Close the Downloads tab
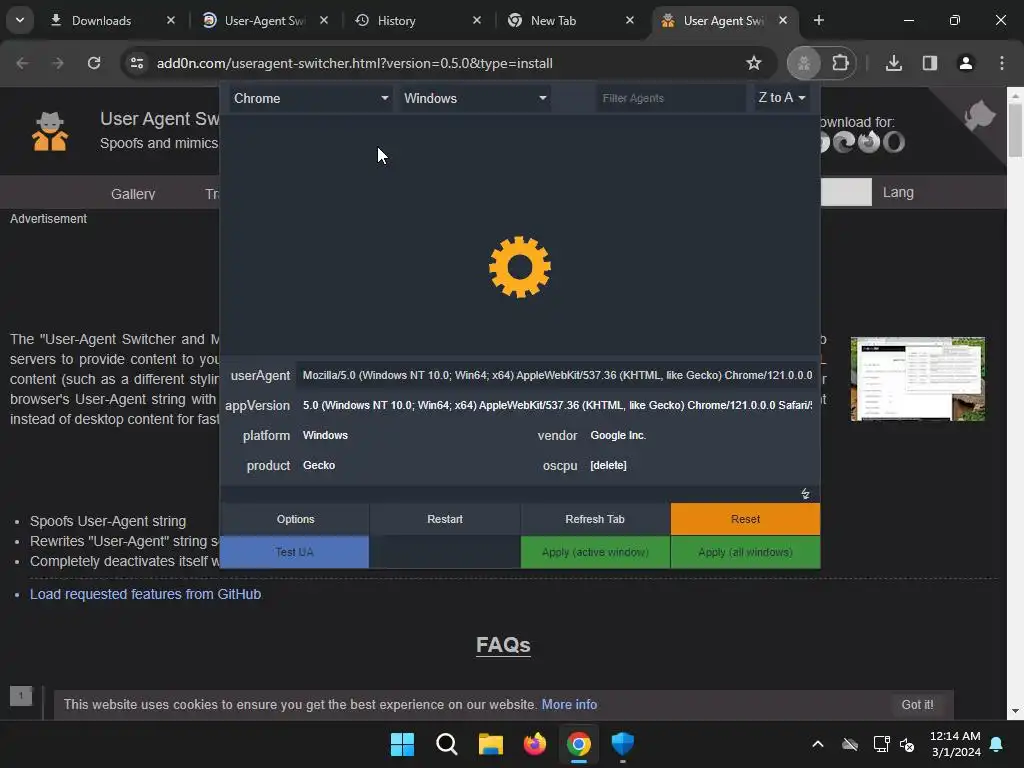 tap(170, 20)
